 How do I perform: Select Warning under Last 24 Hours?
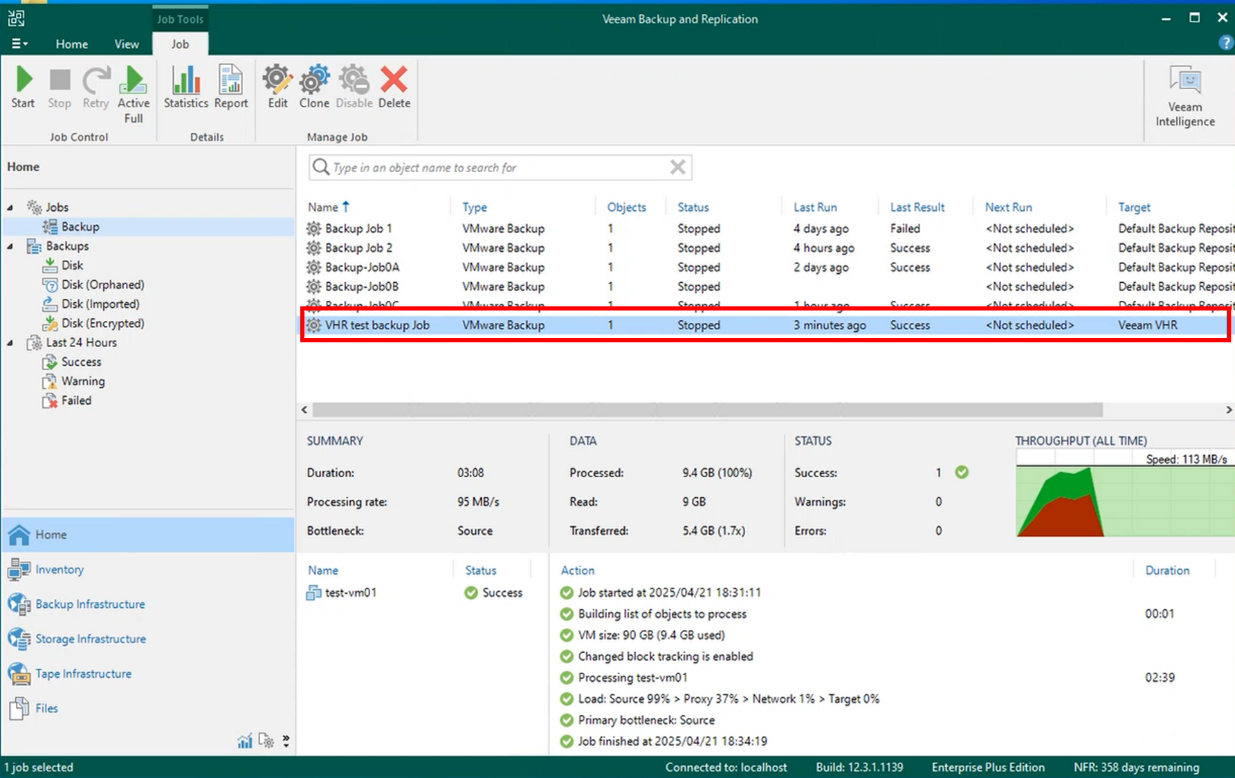tap(83, 381)
